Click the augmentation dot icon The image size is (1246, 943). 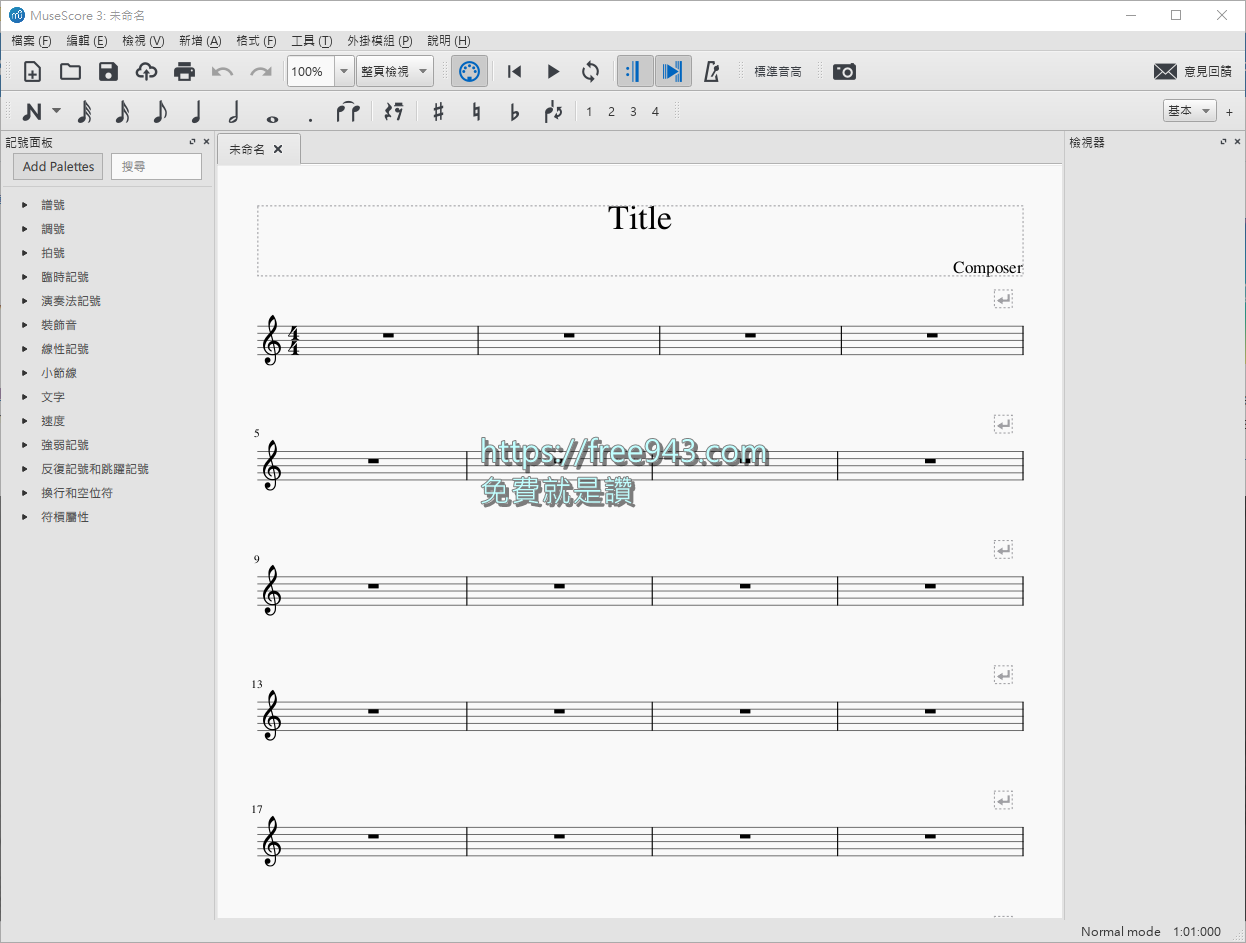[310, 111]
